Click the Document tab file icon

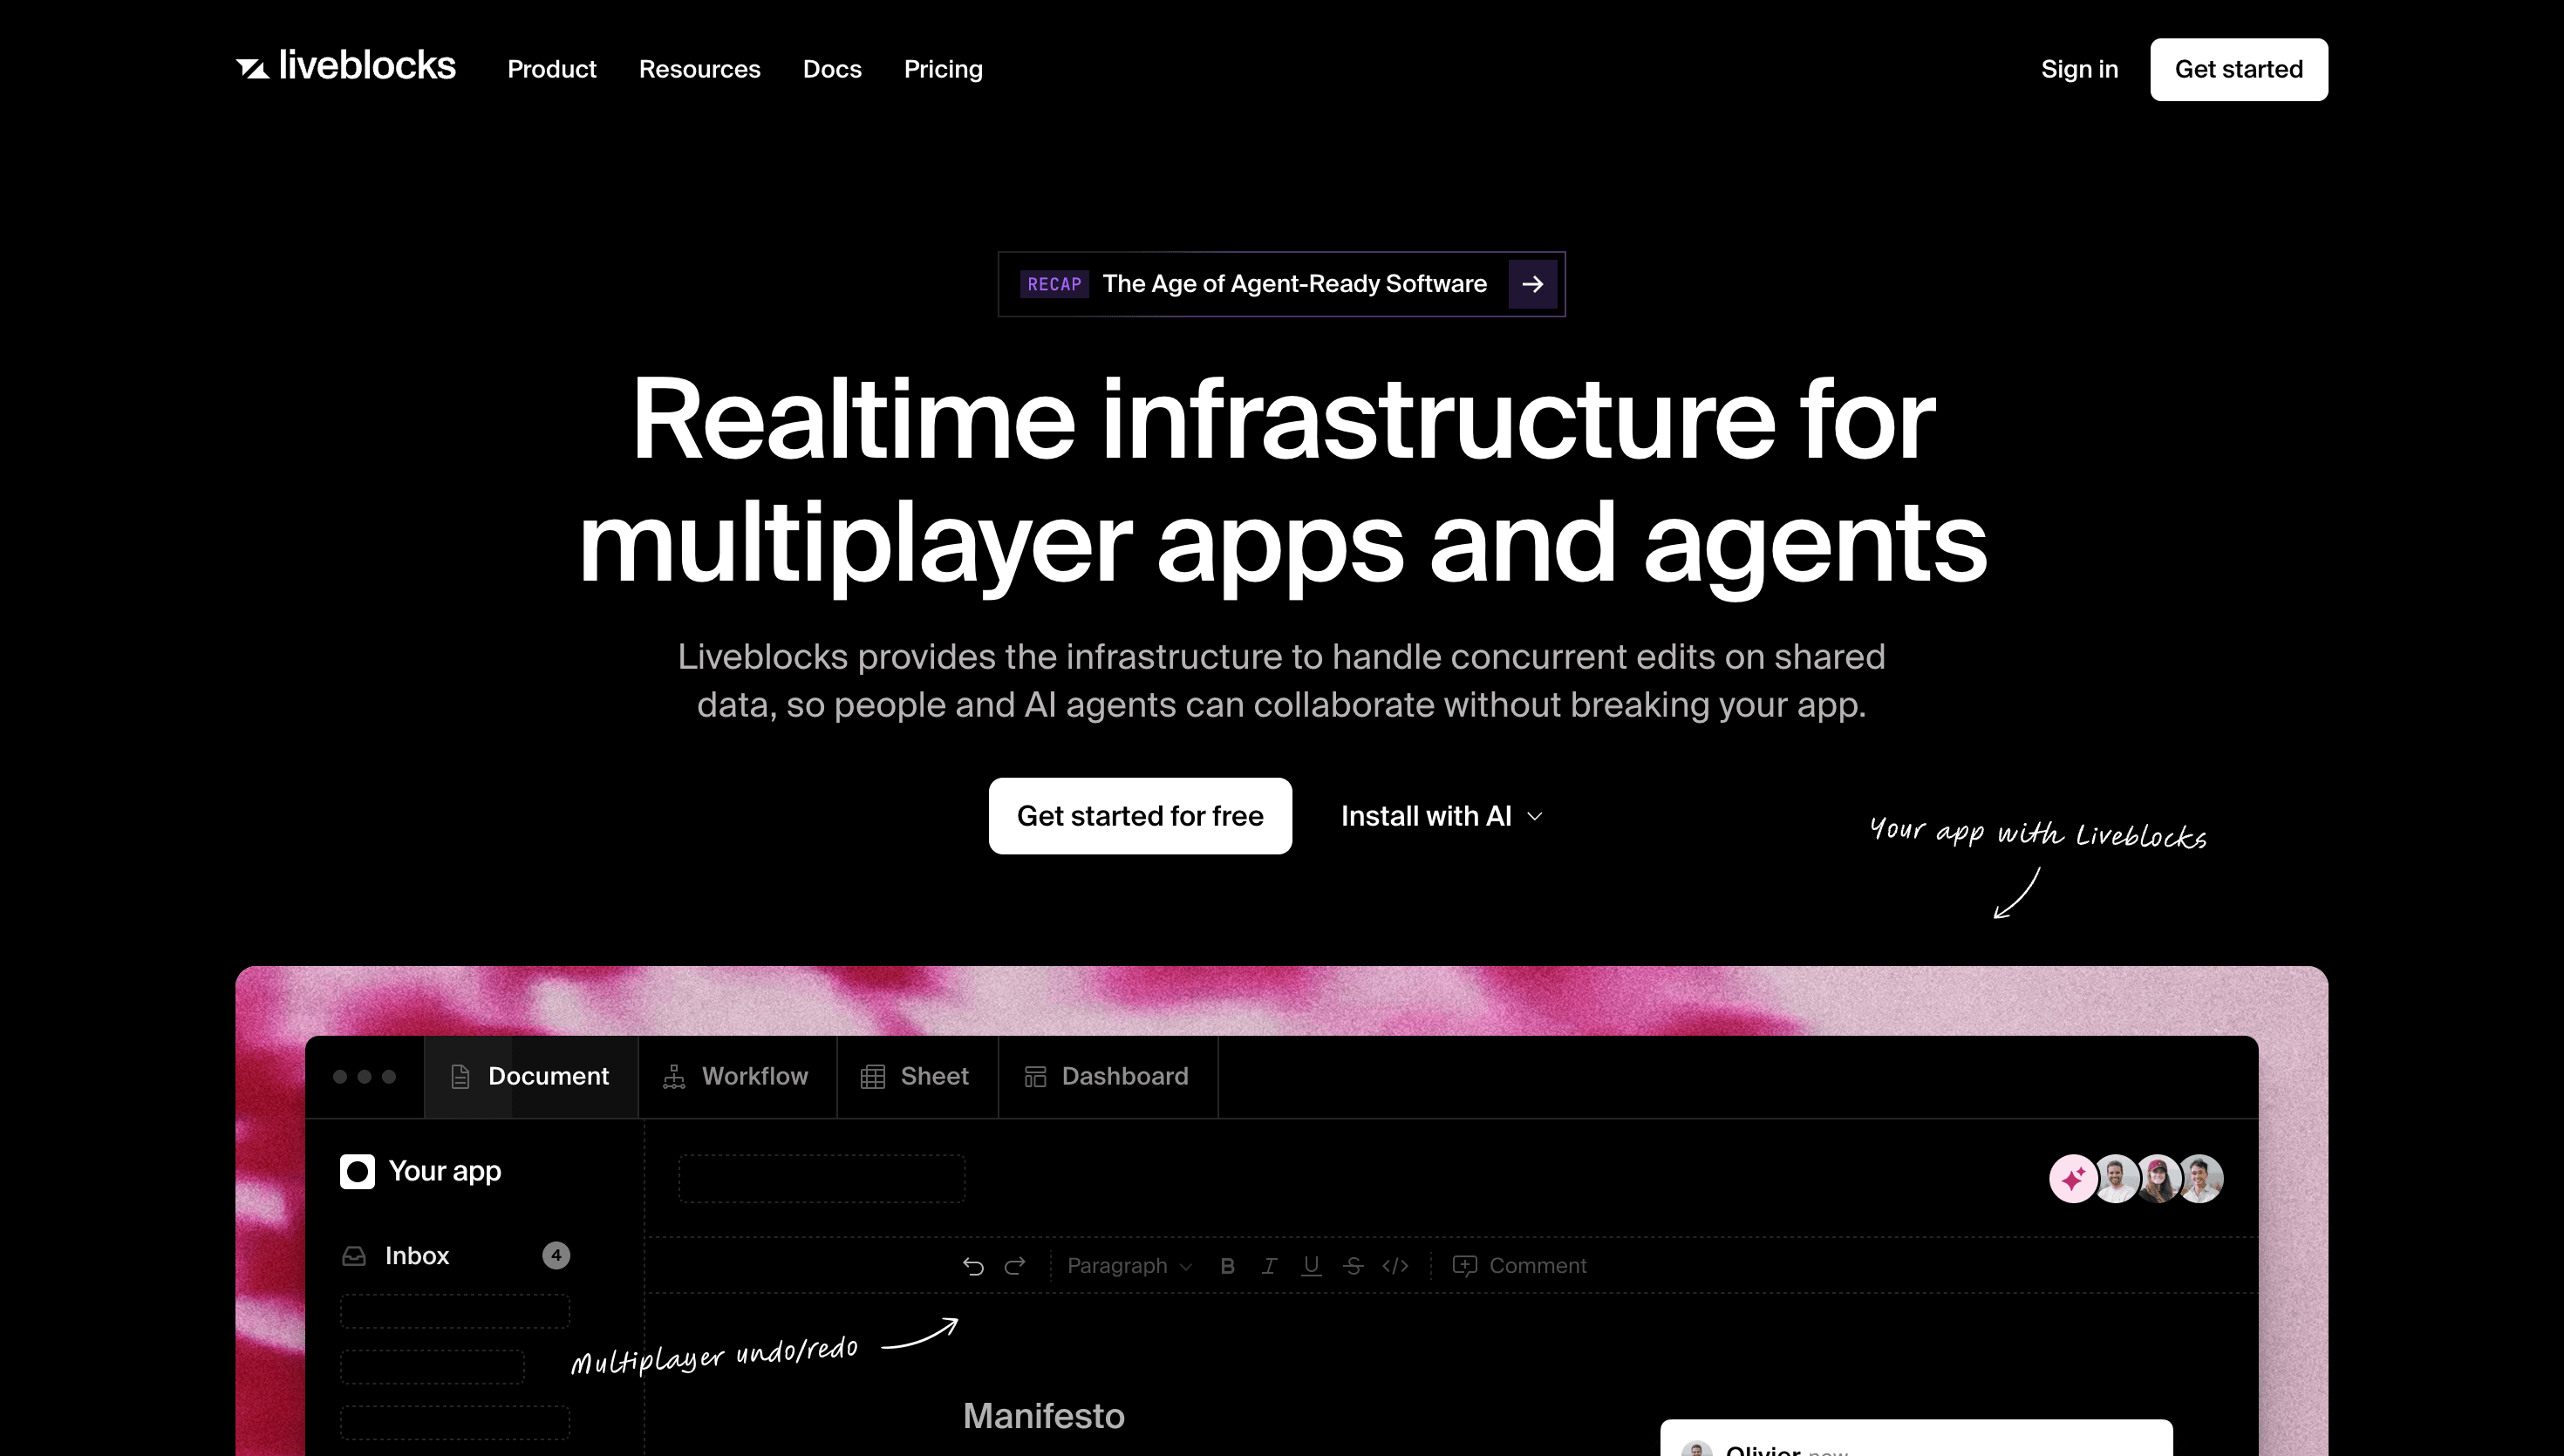(x=460, y=1077)
